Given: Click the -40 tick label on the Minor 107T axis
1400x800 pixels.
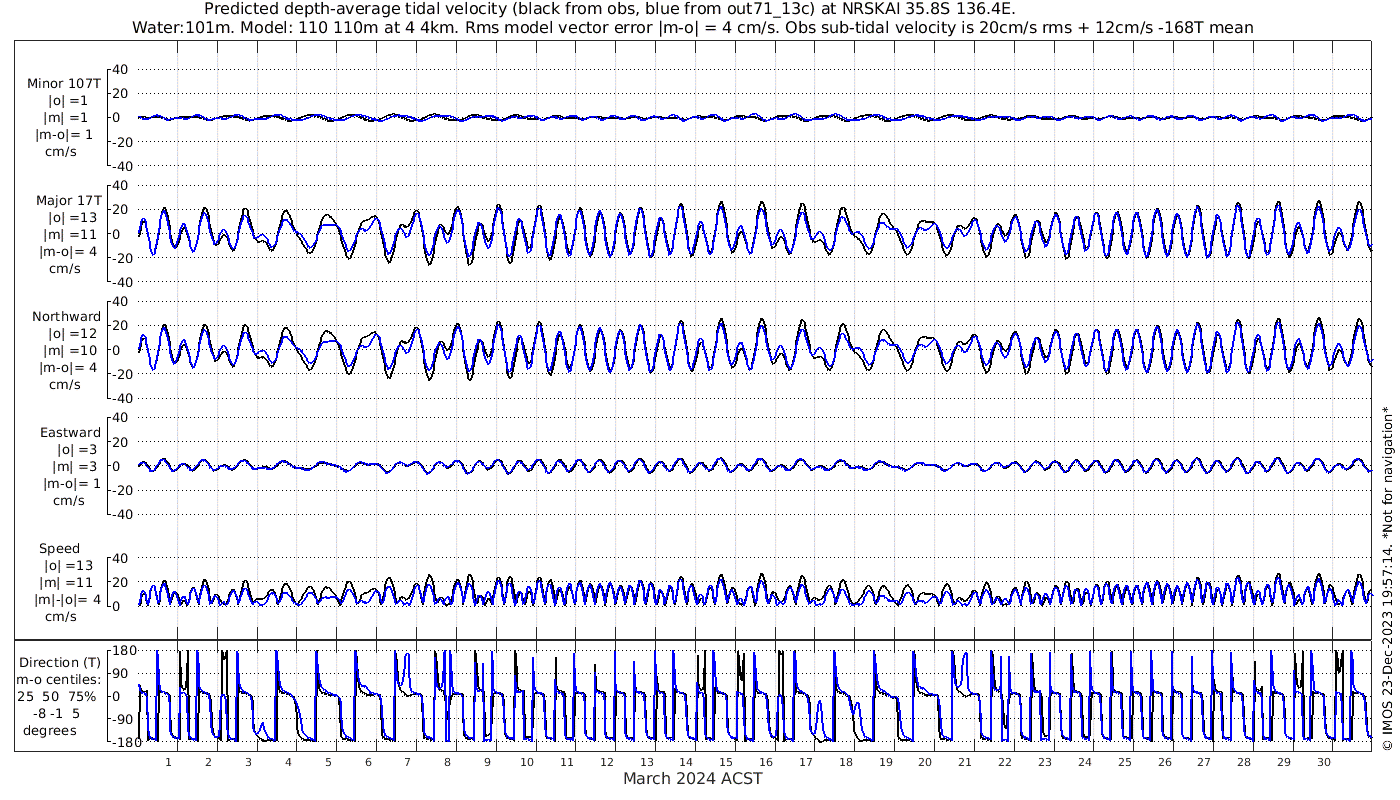Looking at the screenshot, I should pyautogui.click(x=119, y=166).
